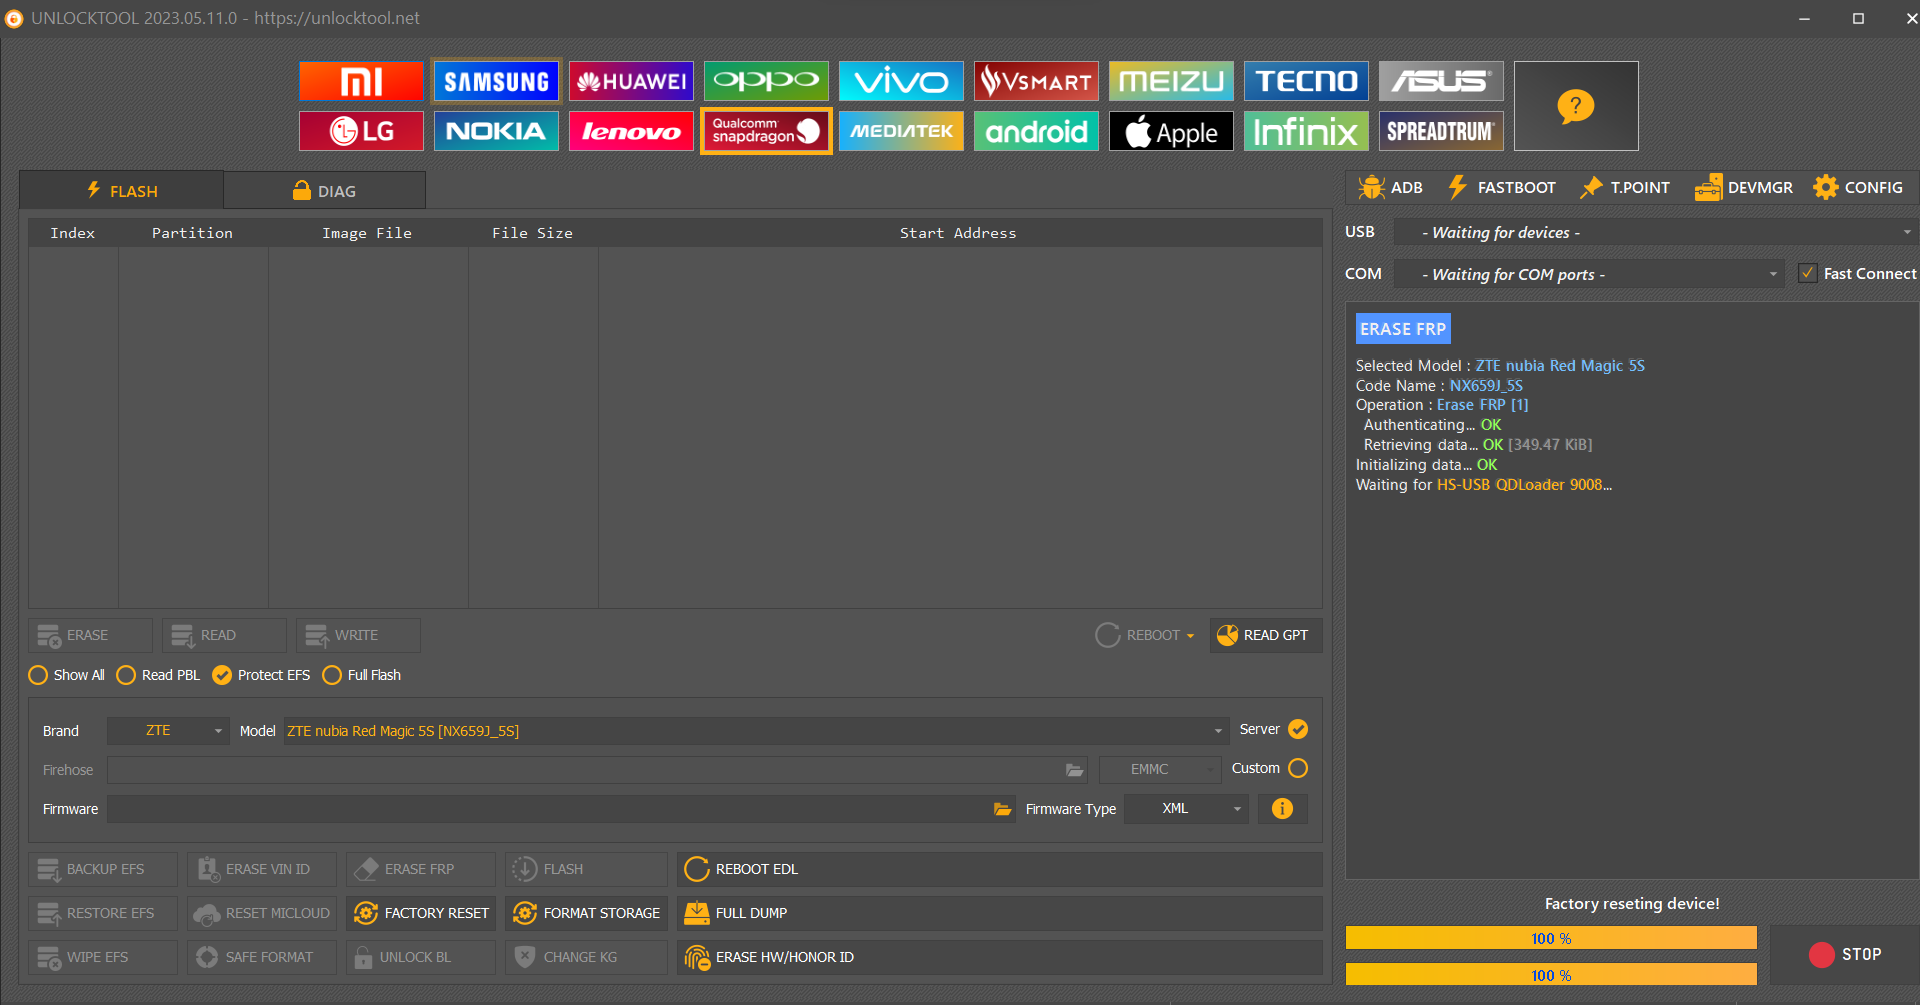The width and height of the screenshot is (1920, 1005).
Task: Expand the USB devices dropdown
Action: (x=1655, y=232)
